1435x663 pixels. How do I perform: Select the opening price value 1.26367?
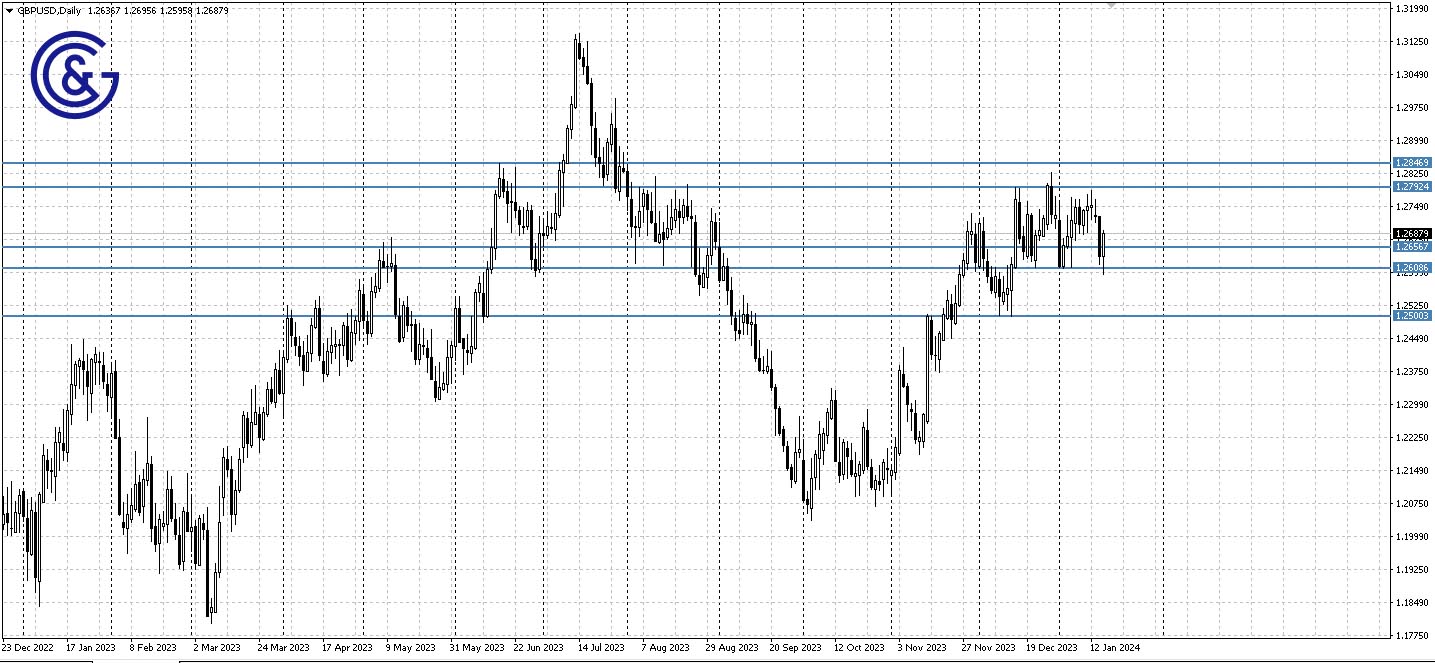pyautogui.click(x=103, y=10)
